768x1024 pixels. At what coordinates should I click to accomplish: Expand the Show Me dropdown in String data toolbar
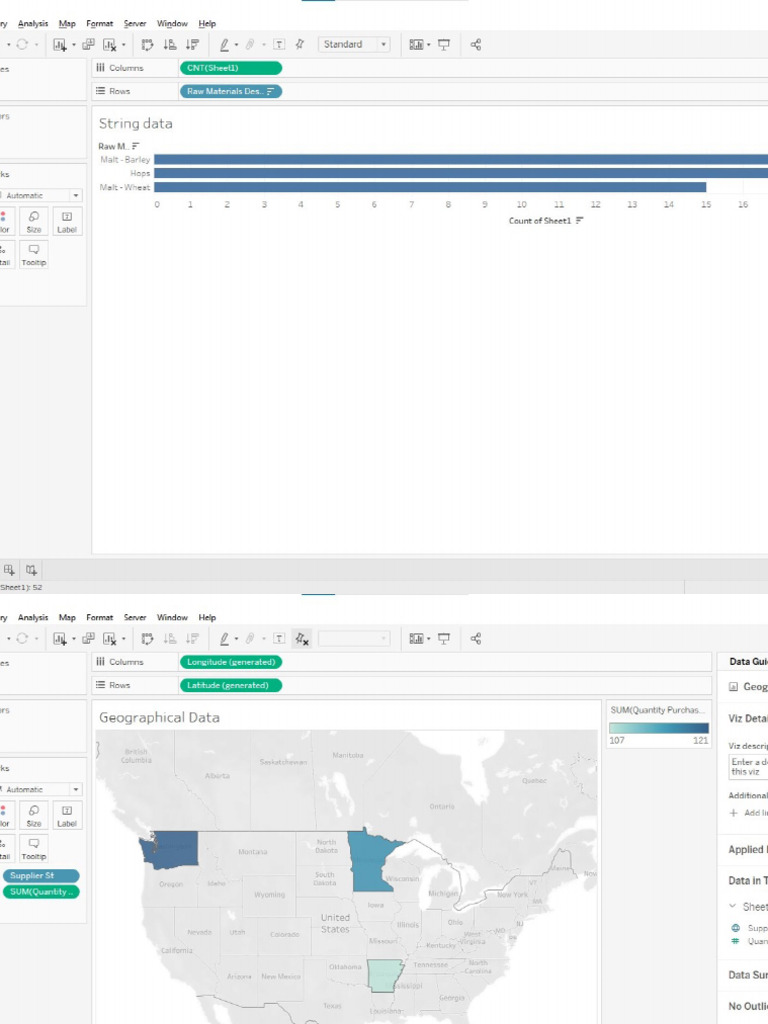[428, 44]
